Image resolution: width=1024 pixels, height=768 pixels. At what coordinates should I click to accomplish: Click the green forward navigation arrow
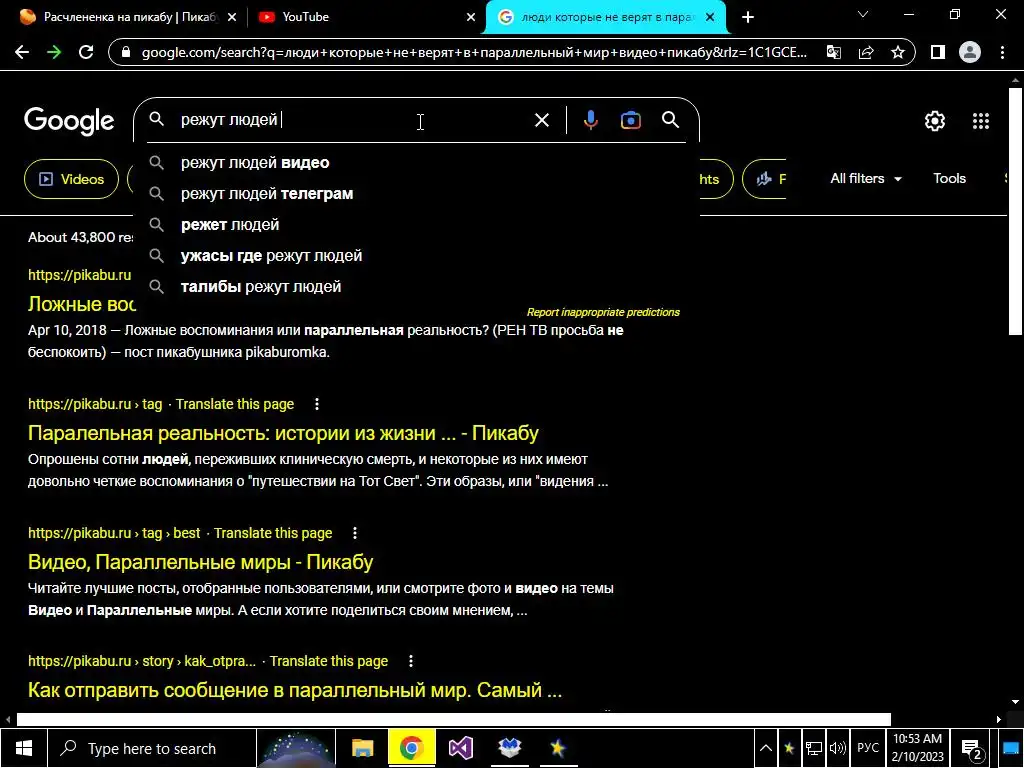coord(54,52)
